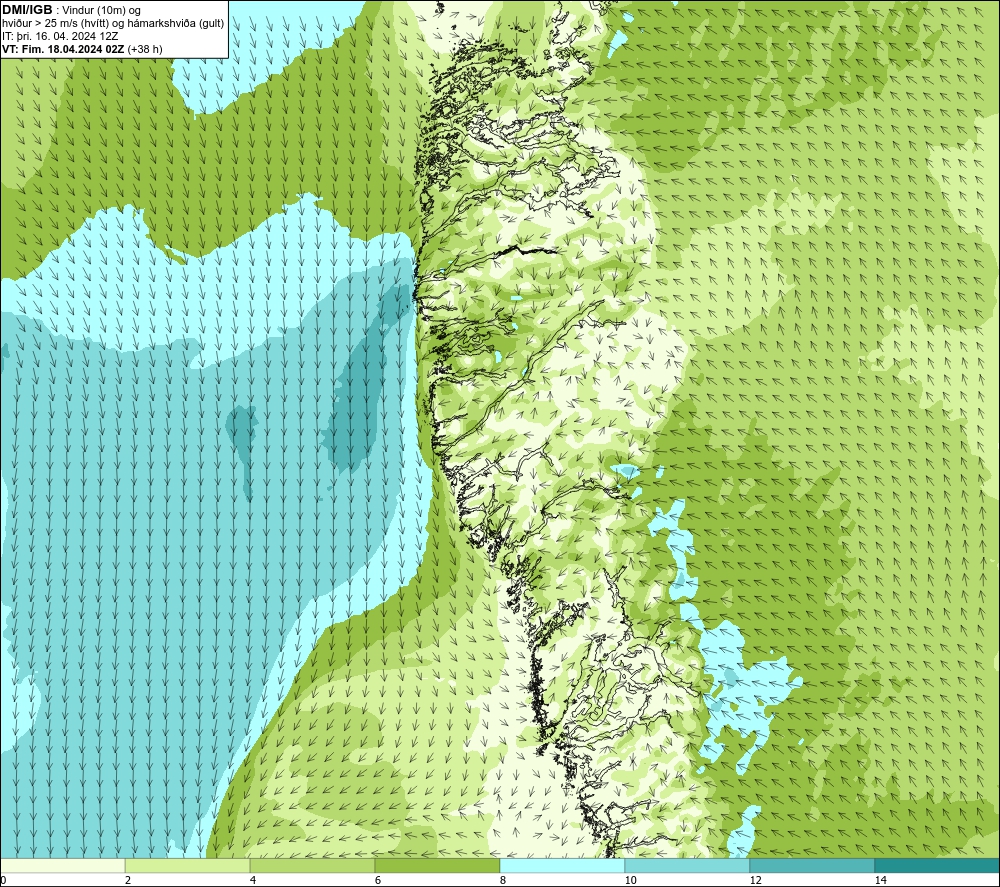Click the "hviður > 25 m/s (hvítt)" line
The width and height of the screenshot is (1000, 887).
click(x=55, y=24)
